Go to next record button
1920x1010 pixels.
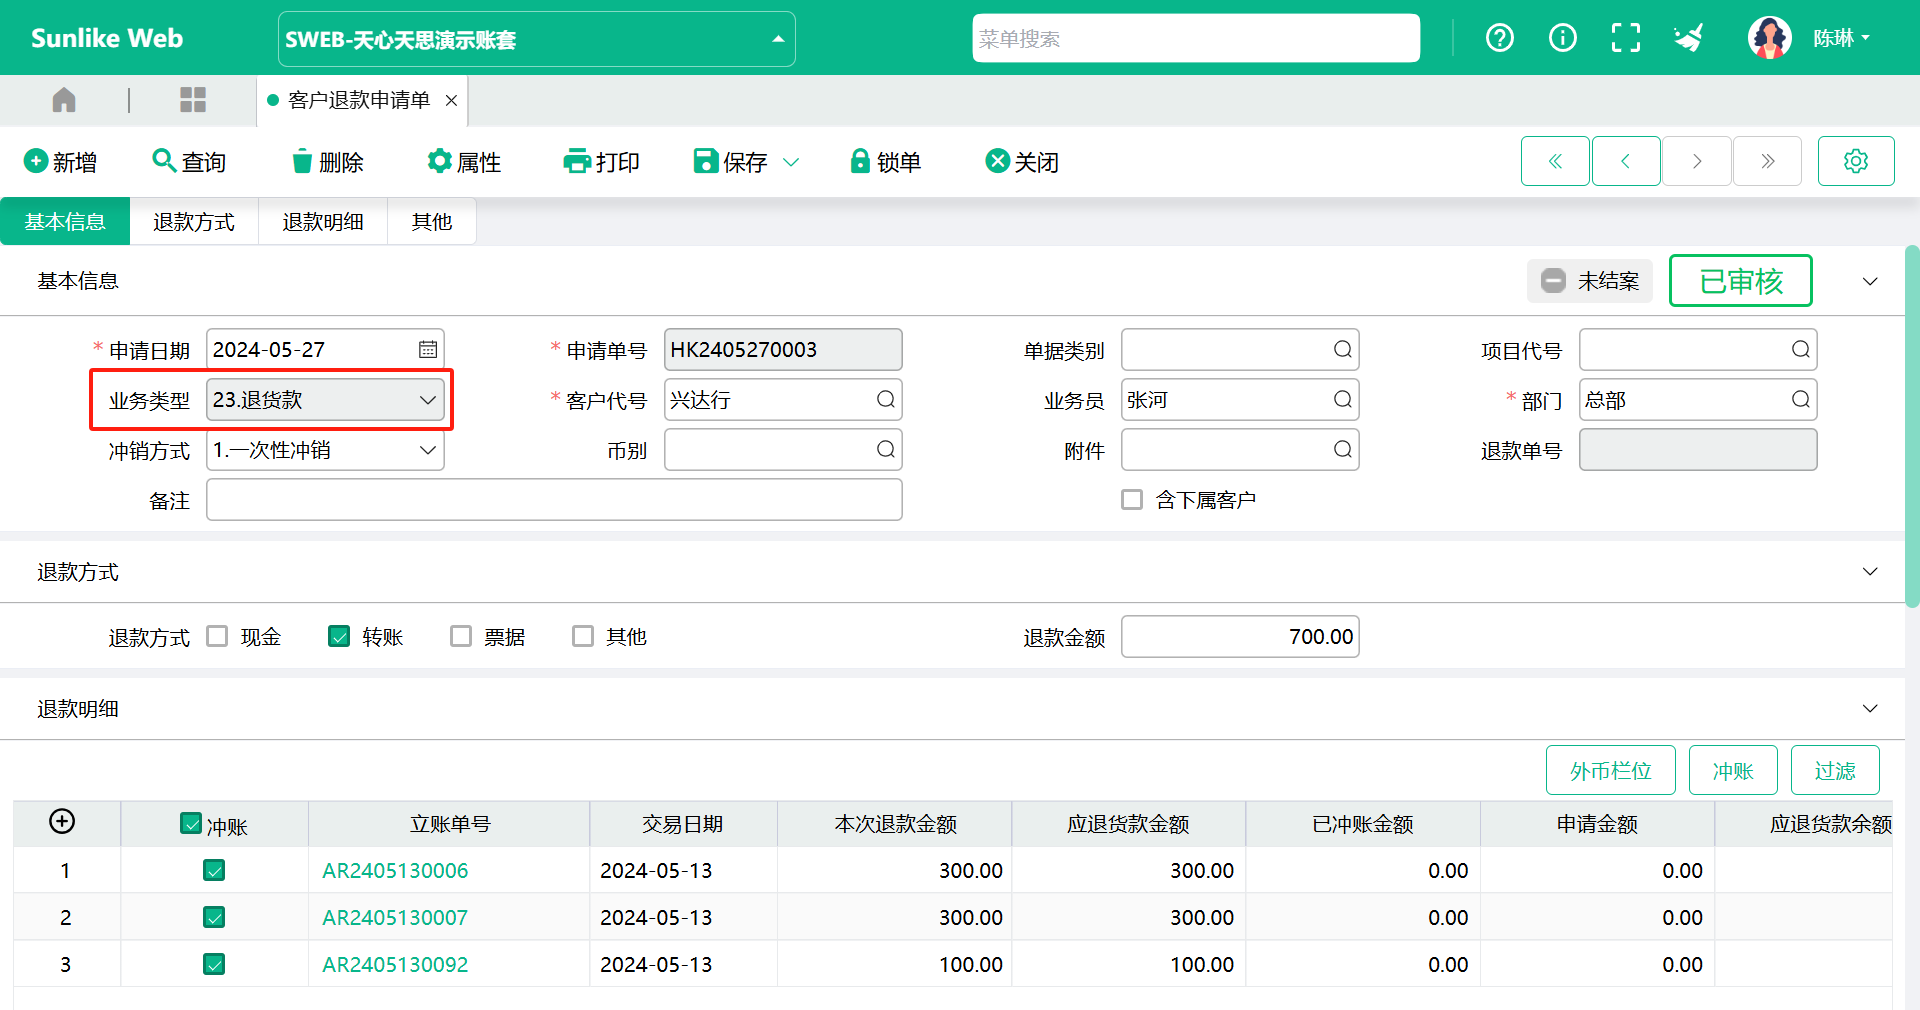pos(1697,161)
